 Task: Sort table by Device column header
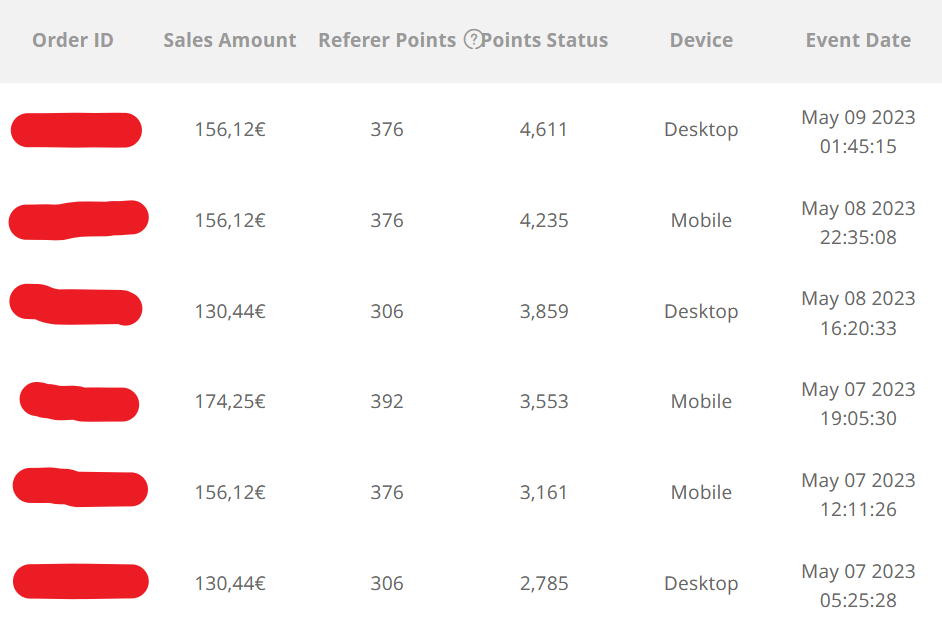pos(701,40)
